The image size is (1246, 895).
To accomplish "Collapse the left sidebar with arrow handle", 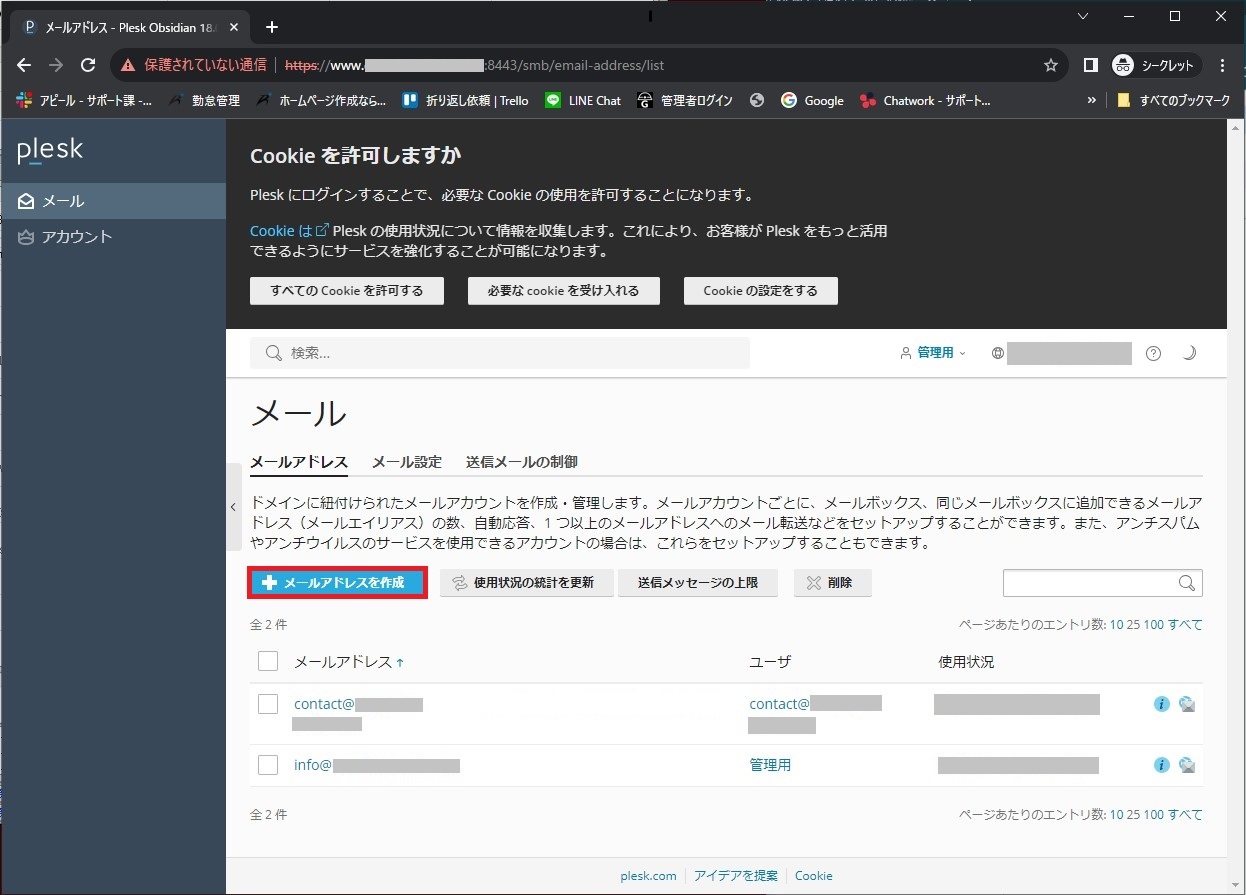I will click(233, 507).
